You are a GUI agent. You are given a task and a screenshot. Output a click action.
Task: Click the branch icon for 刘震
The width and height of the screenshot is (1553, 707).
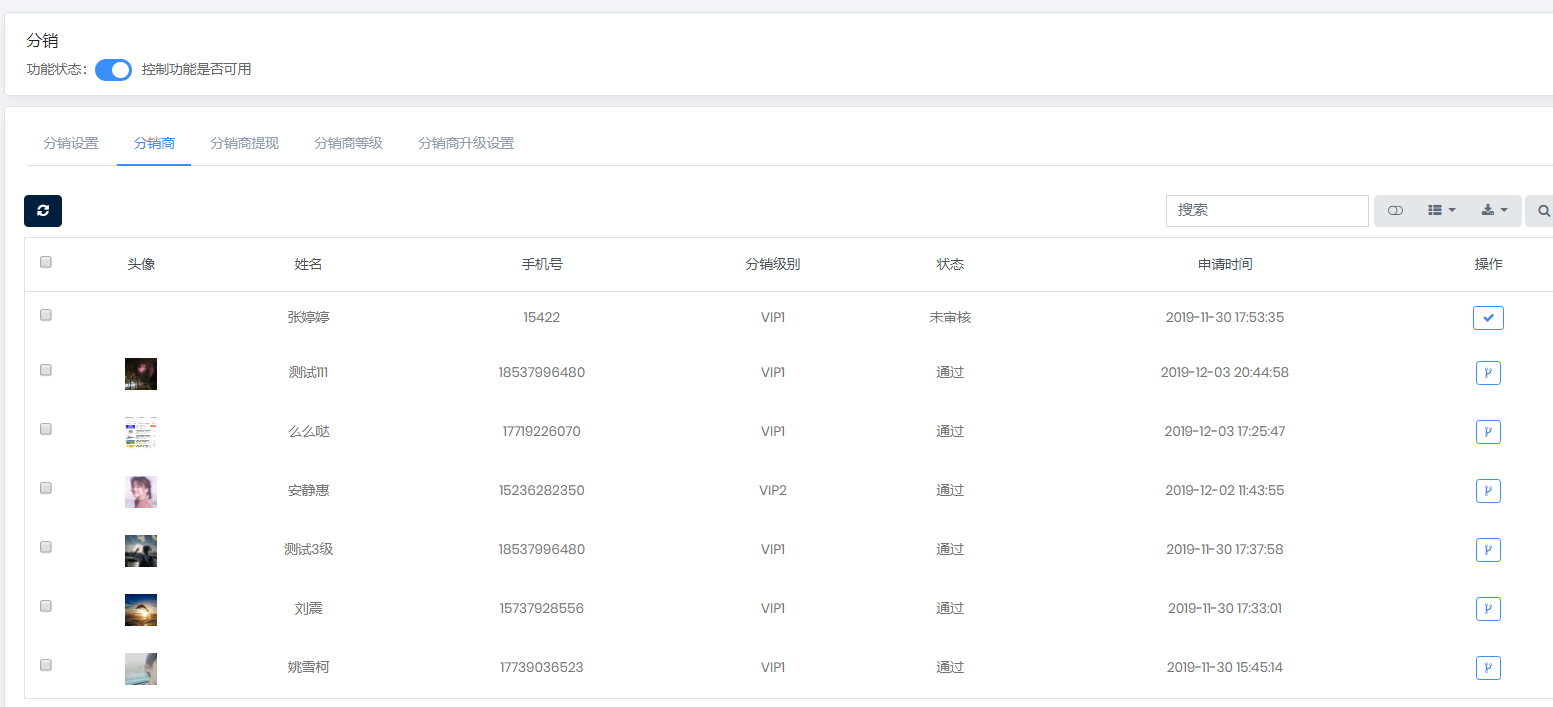pyautogui.click(x=1488, y=609)
